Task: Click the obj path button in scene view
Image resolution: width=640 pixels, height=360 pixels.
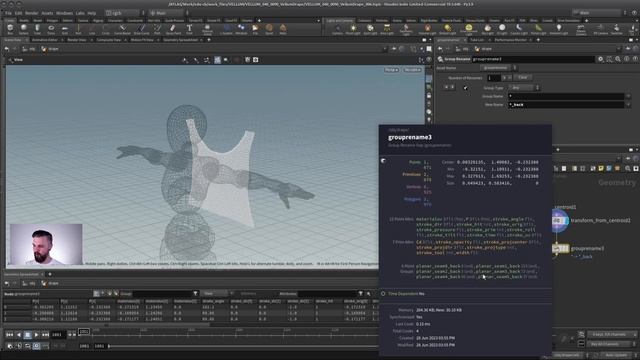Action: 29,49
